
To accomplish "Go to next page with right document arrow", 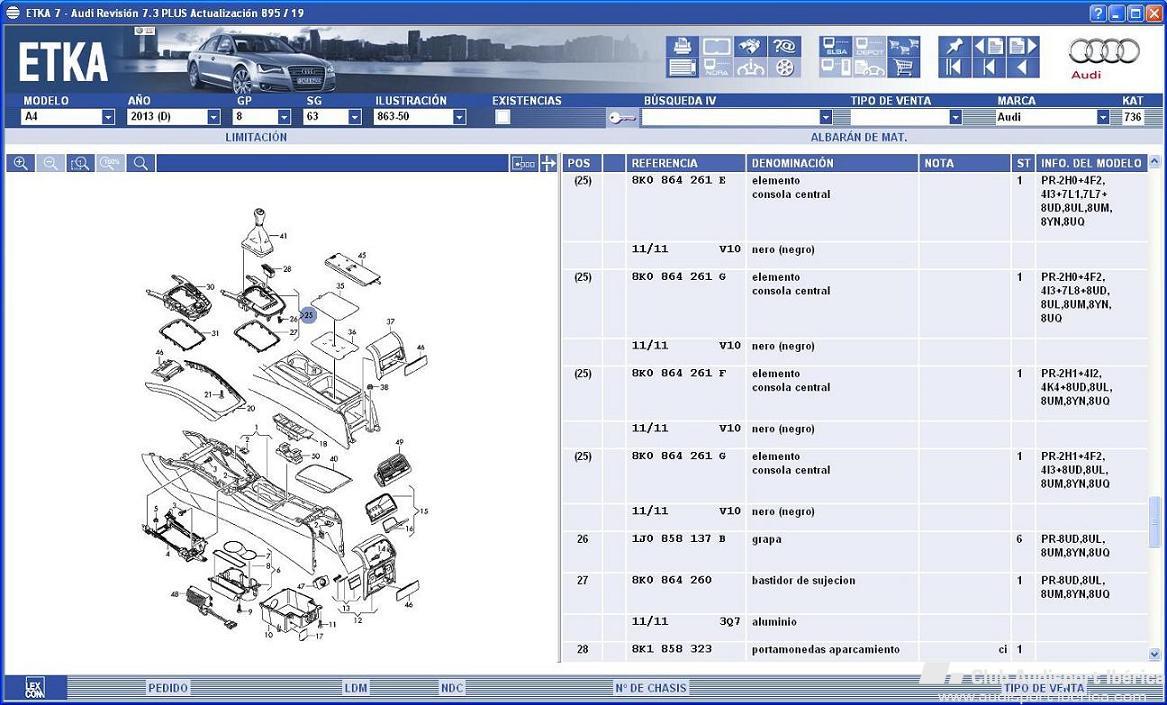I will 1023,46.
